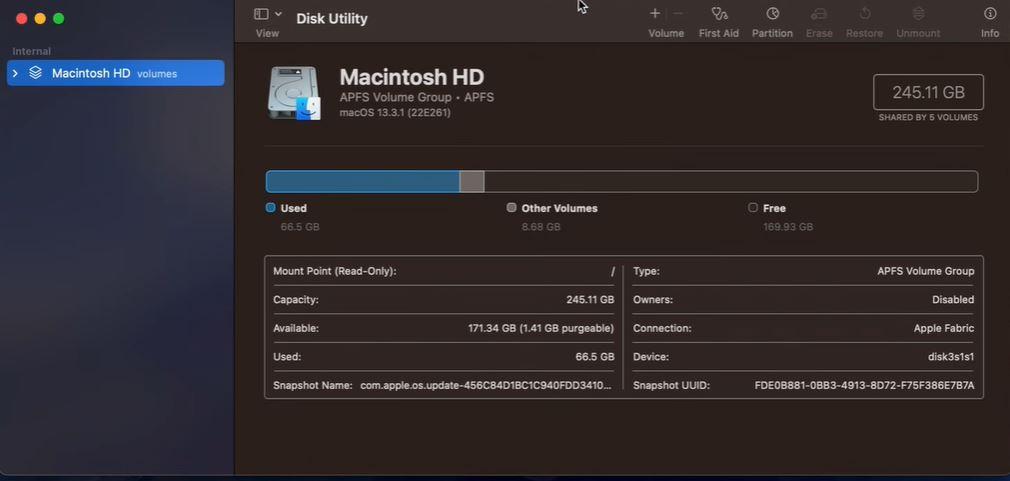Click the green full-screen window button
This screenshot has width=1010, height=481.
(x=59, y=19)
